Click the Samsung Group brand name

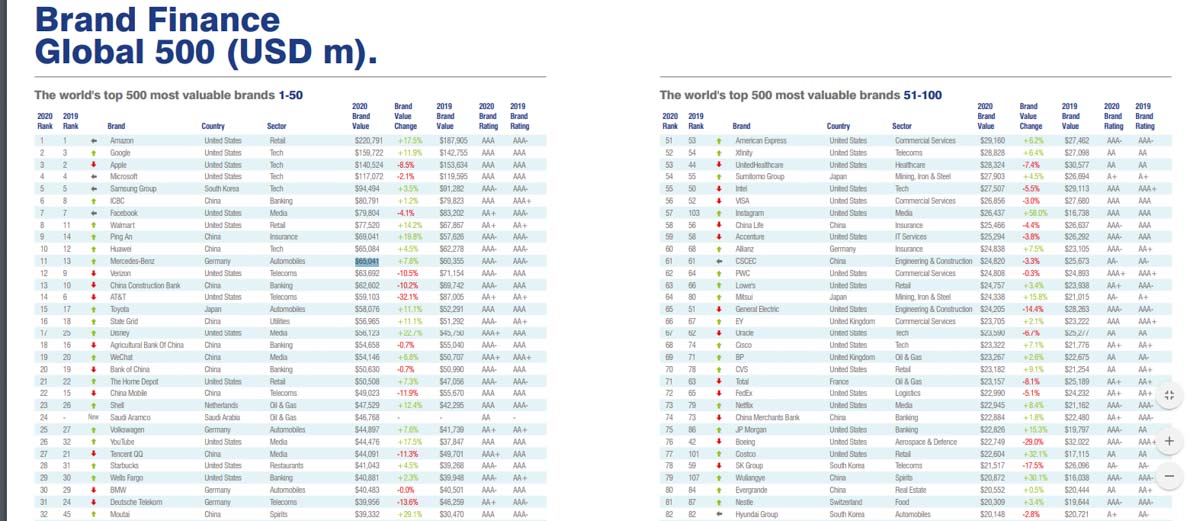click(x=132, y=189)
